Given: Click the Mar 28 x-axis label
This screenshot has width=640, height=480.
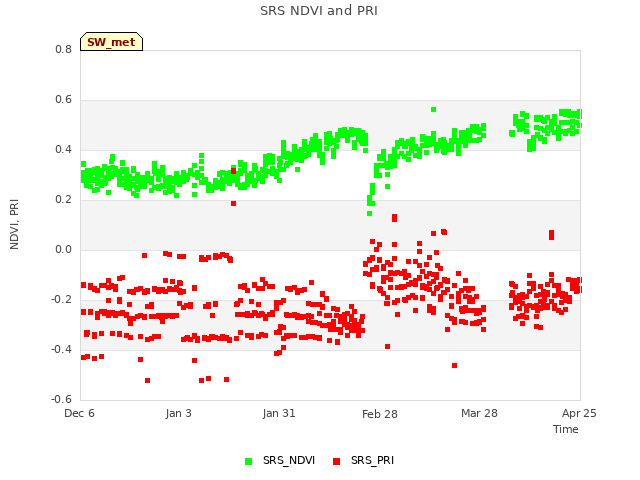Looking at the screenshot, I should 479,413.
